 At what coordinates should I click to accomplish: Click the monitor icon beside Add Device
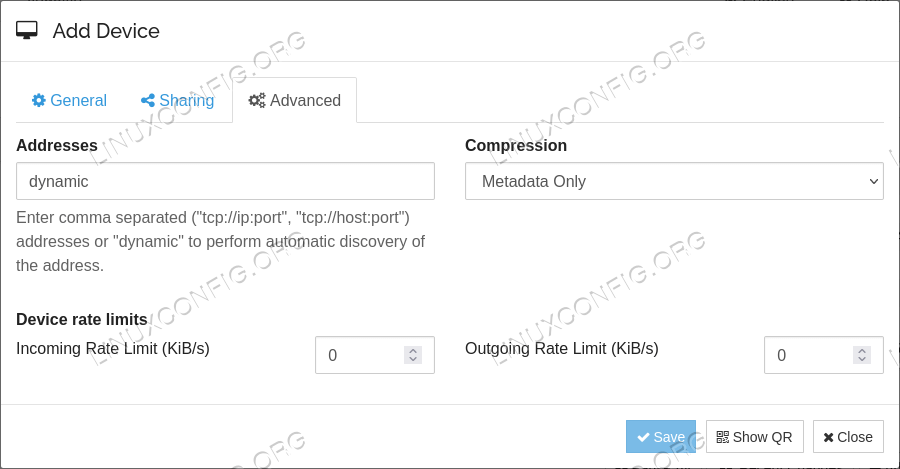tap(26, 30)
